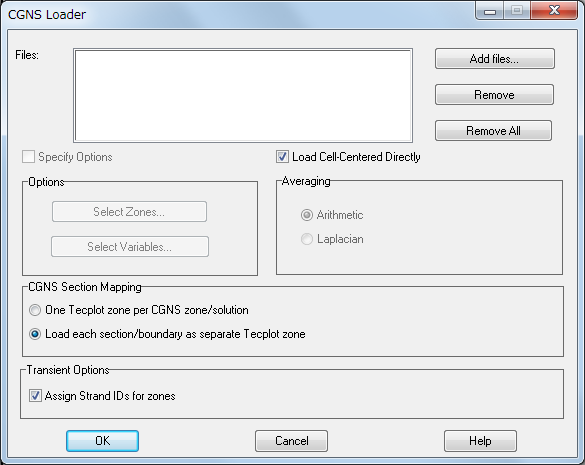Click inside the Files list box

(x=243, y=96)
